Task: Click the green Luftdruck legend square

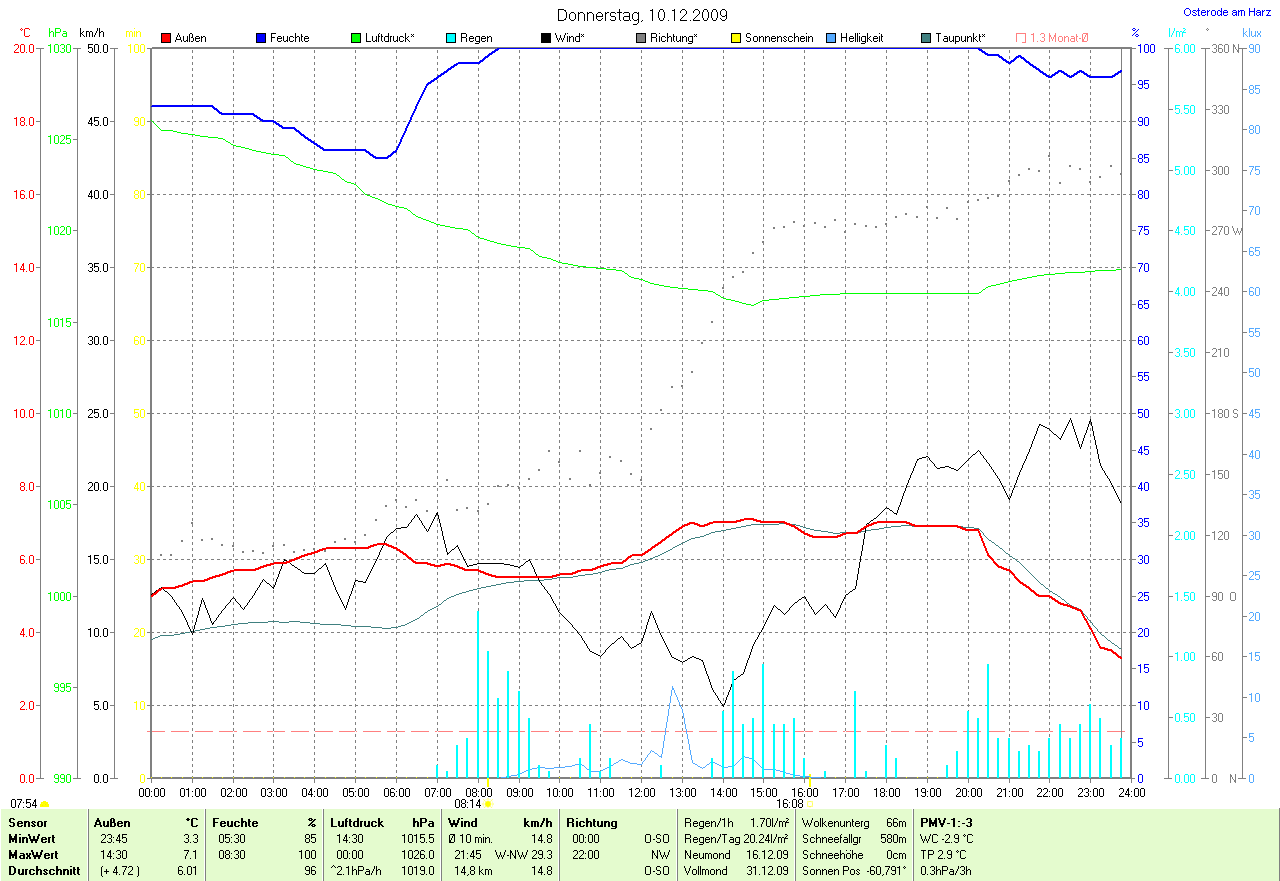Action: tap(356, 38)
